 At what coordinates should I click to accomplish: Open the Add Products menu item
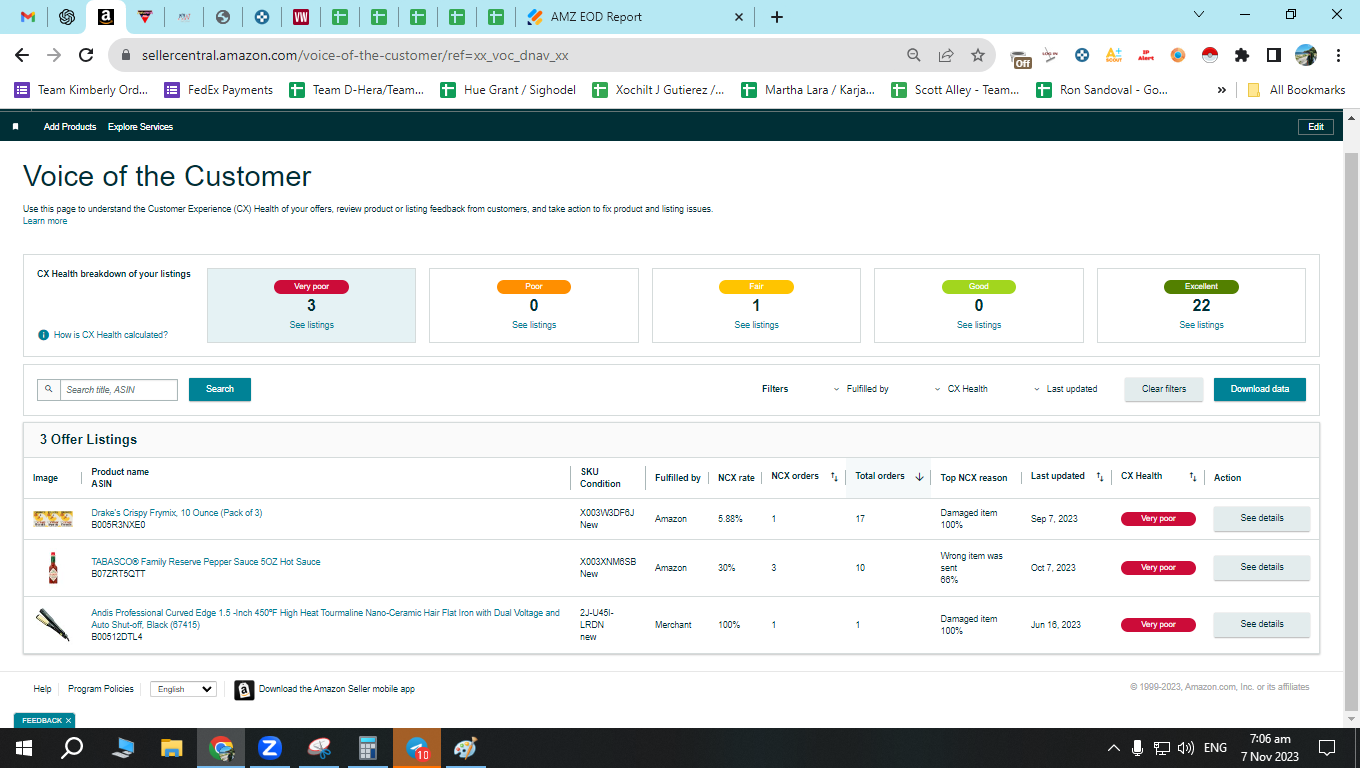click(70, 127)
